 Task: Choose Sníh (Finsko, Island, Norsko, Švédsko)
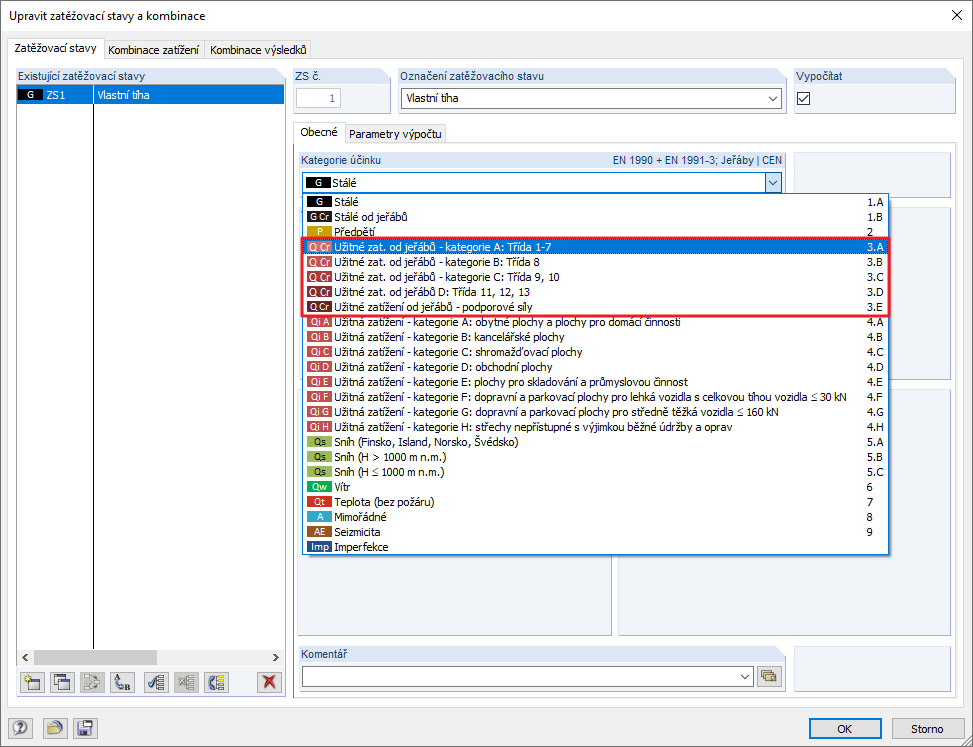[596, 442]
